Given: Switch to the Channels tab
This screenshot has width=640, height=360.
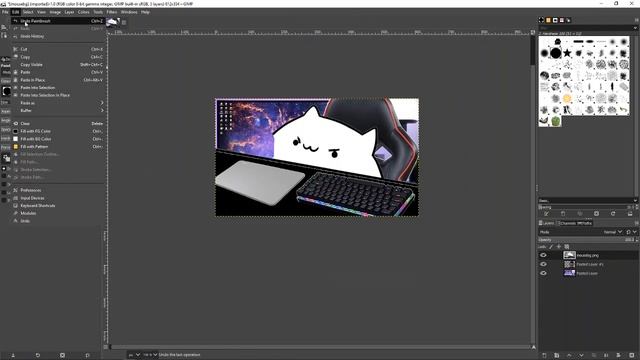Looking at the screenshot, I should [567, 223].
